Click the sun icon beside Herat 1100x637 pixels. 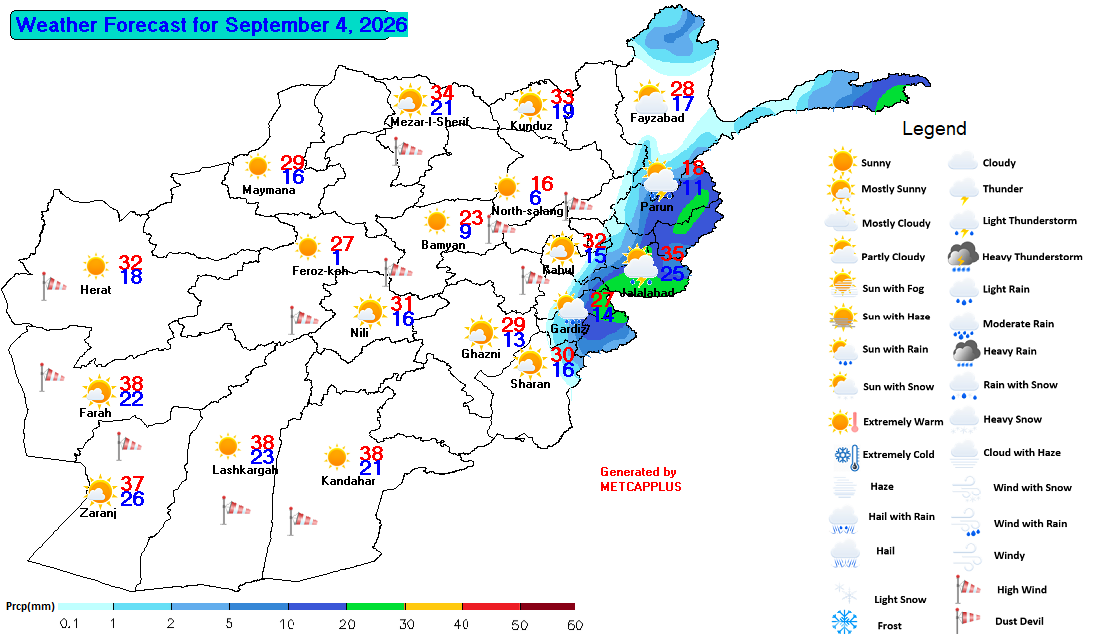click(x=95, y=267)
